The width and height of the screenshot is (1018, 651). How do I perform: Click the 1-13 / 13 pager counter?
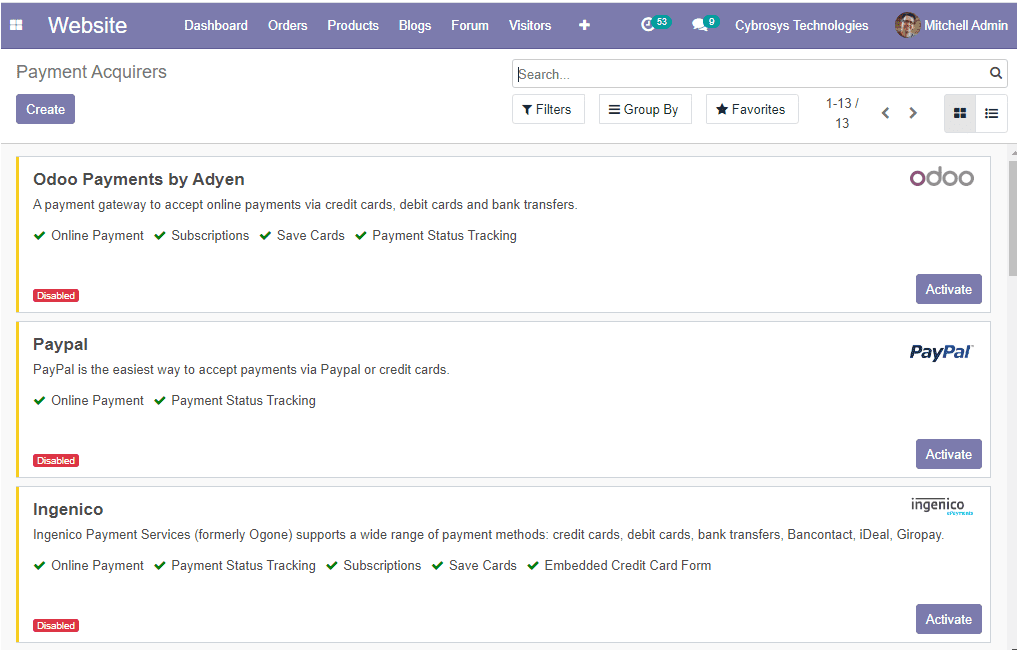coord(842,113)
